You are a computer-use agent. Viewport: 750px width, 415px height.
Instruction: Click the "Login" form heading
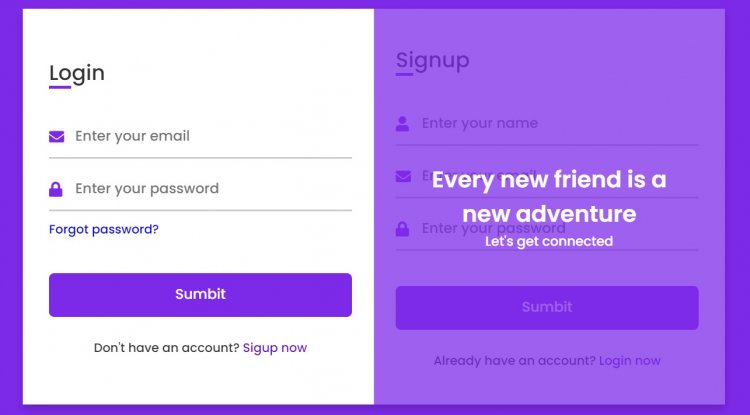pos(77,72)
